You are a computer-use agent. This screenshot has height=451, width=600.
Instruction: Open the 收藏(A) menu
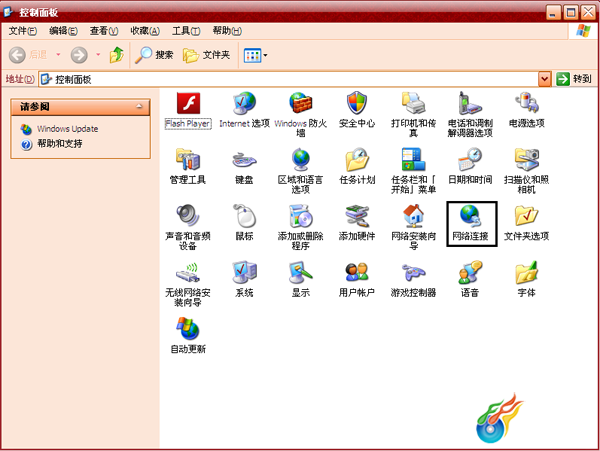tap(145, 31)
